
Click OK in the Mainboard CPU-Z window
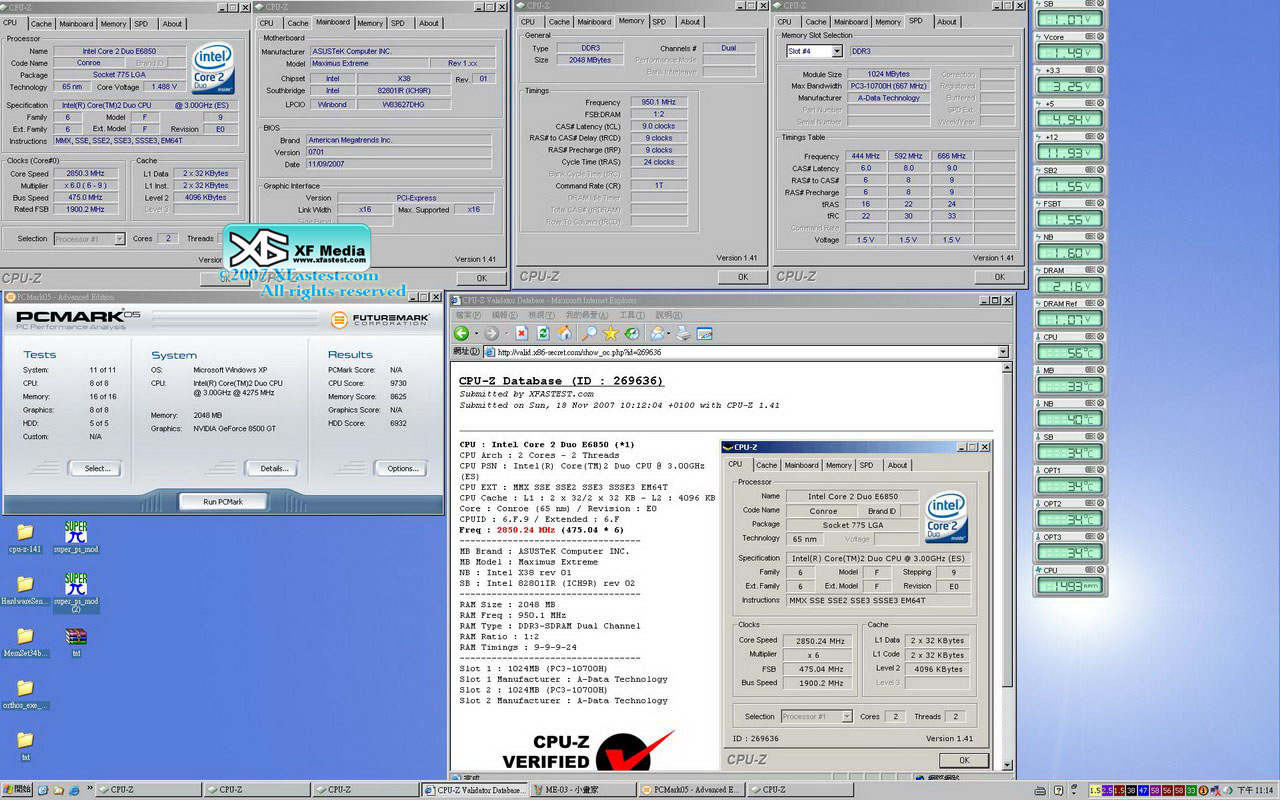coord(481,278)
